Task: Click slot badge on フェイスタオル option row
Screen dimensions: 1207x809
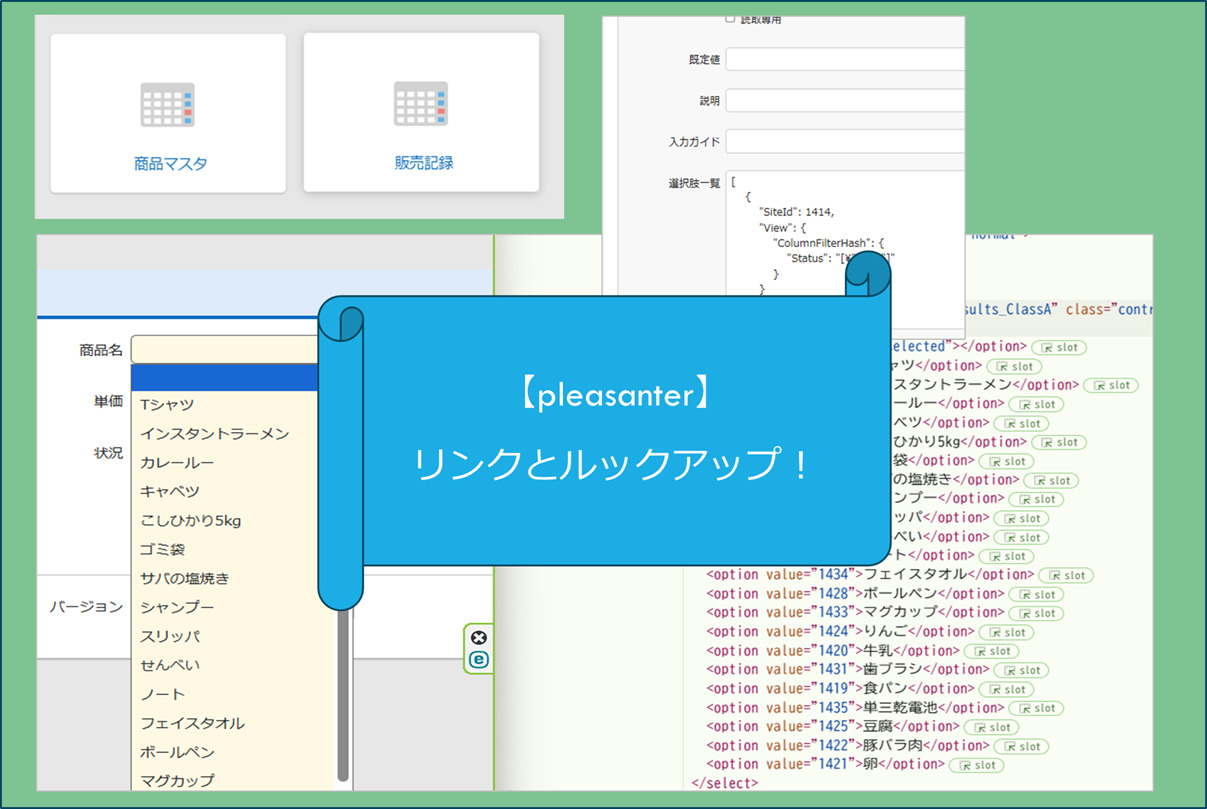Action: (x=1066, y=575)
